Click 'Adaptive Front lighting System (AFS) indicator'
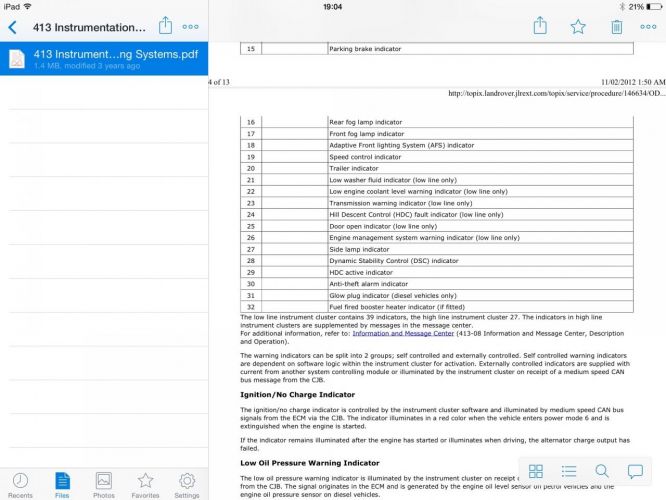The width and height of the screenshot is (666, 500). [x=402, y=145]
